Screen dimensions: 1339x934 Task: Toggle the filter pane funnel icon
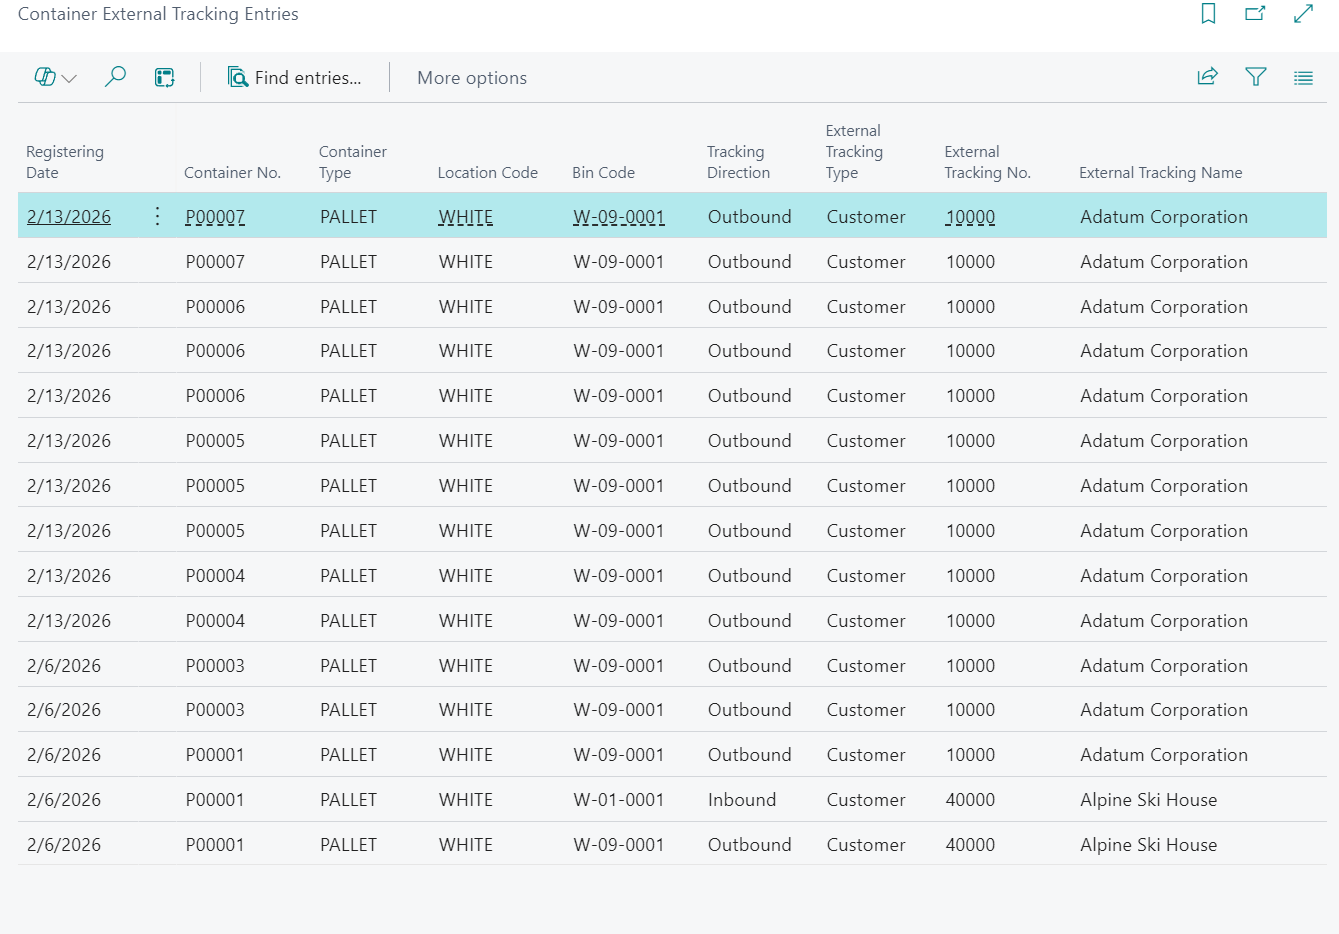pos(1255,77)
